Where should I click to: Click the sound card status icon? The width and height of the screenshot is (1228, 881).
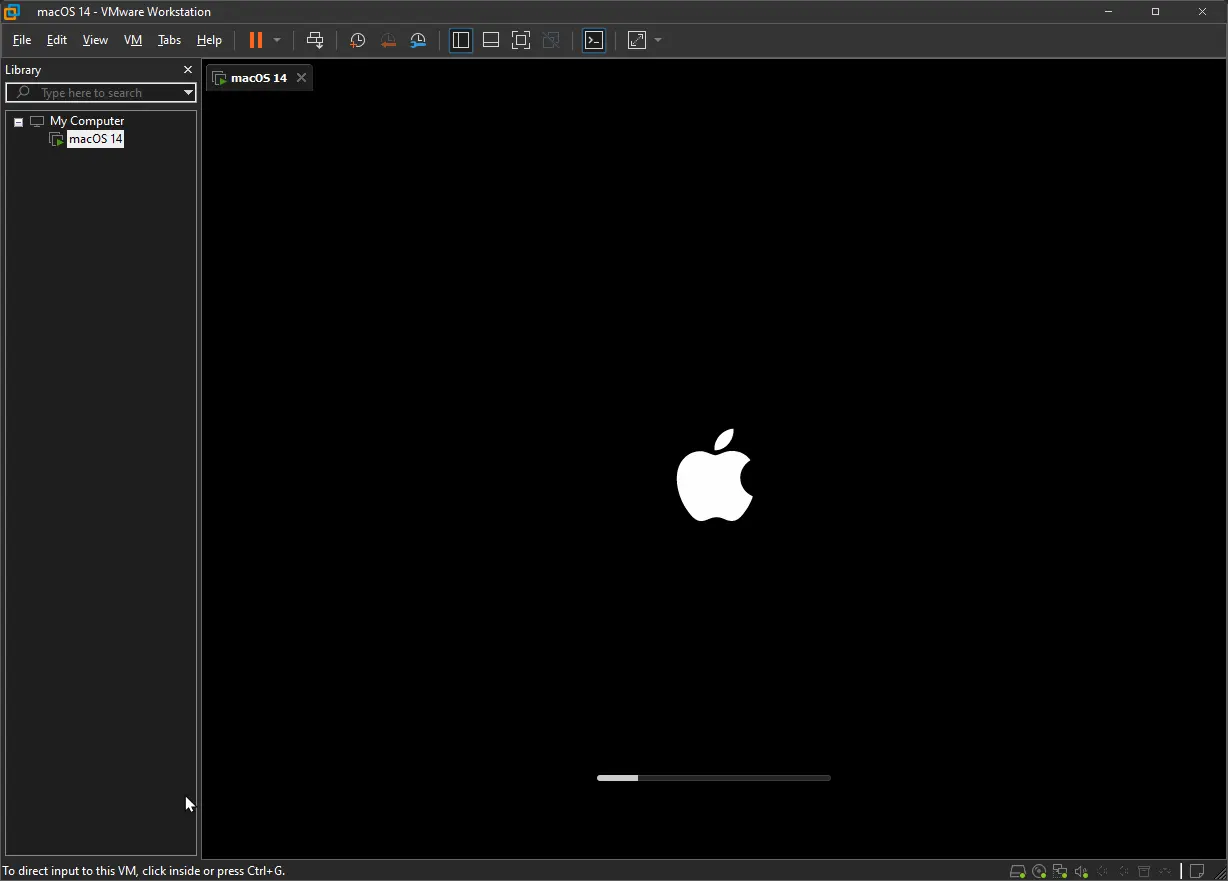pos(1081,871)
